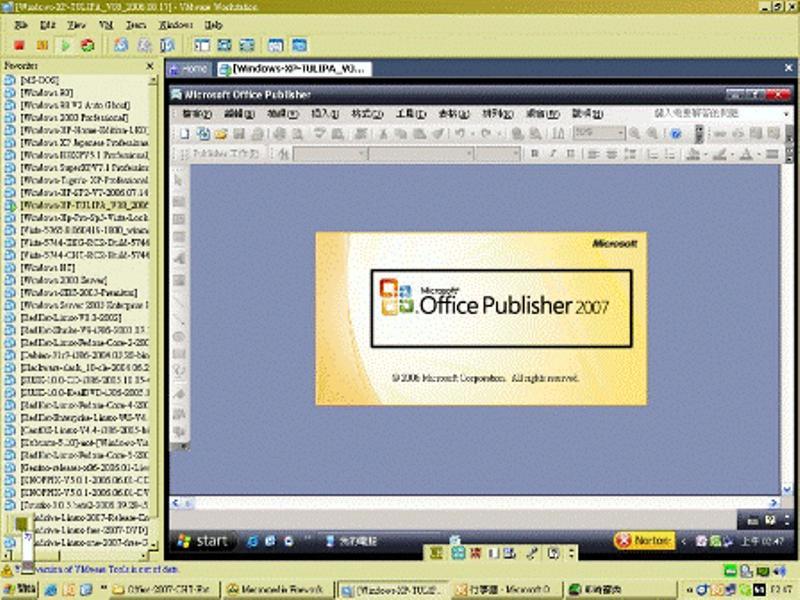Toggle Bold in Publisher formatting bar

coord(534,154)
